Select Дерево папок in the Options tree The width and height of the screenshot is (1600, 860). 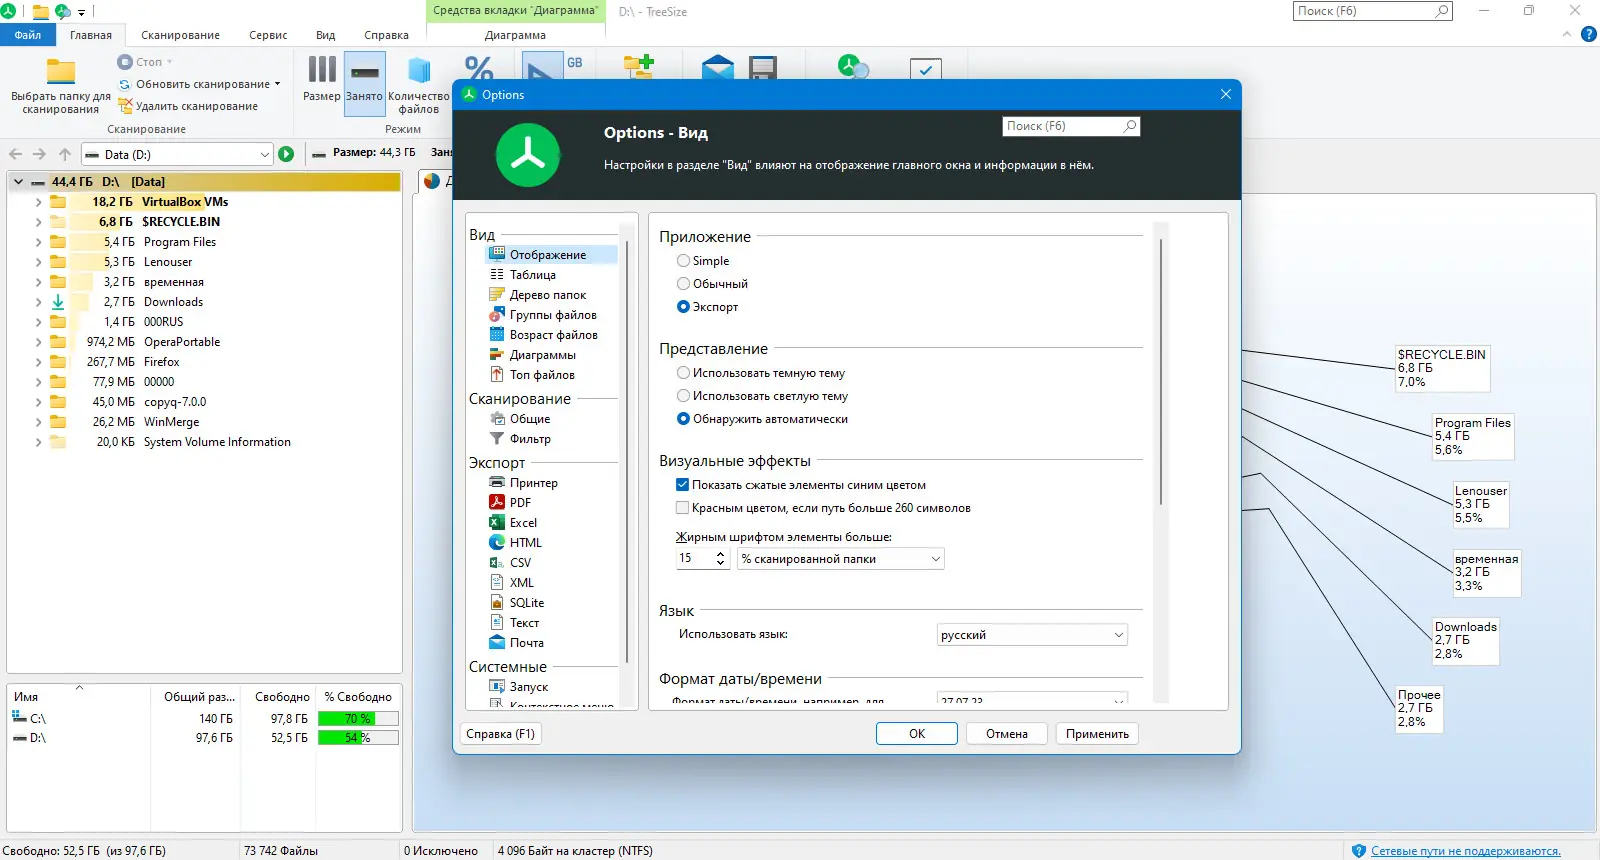[x=548, y=295]
